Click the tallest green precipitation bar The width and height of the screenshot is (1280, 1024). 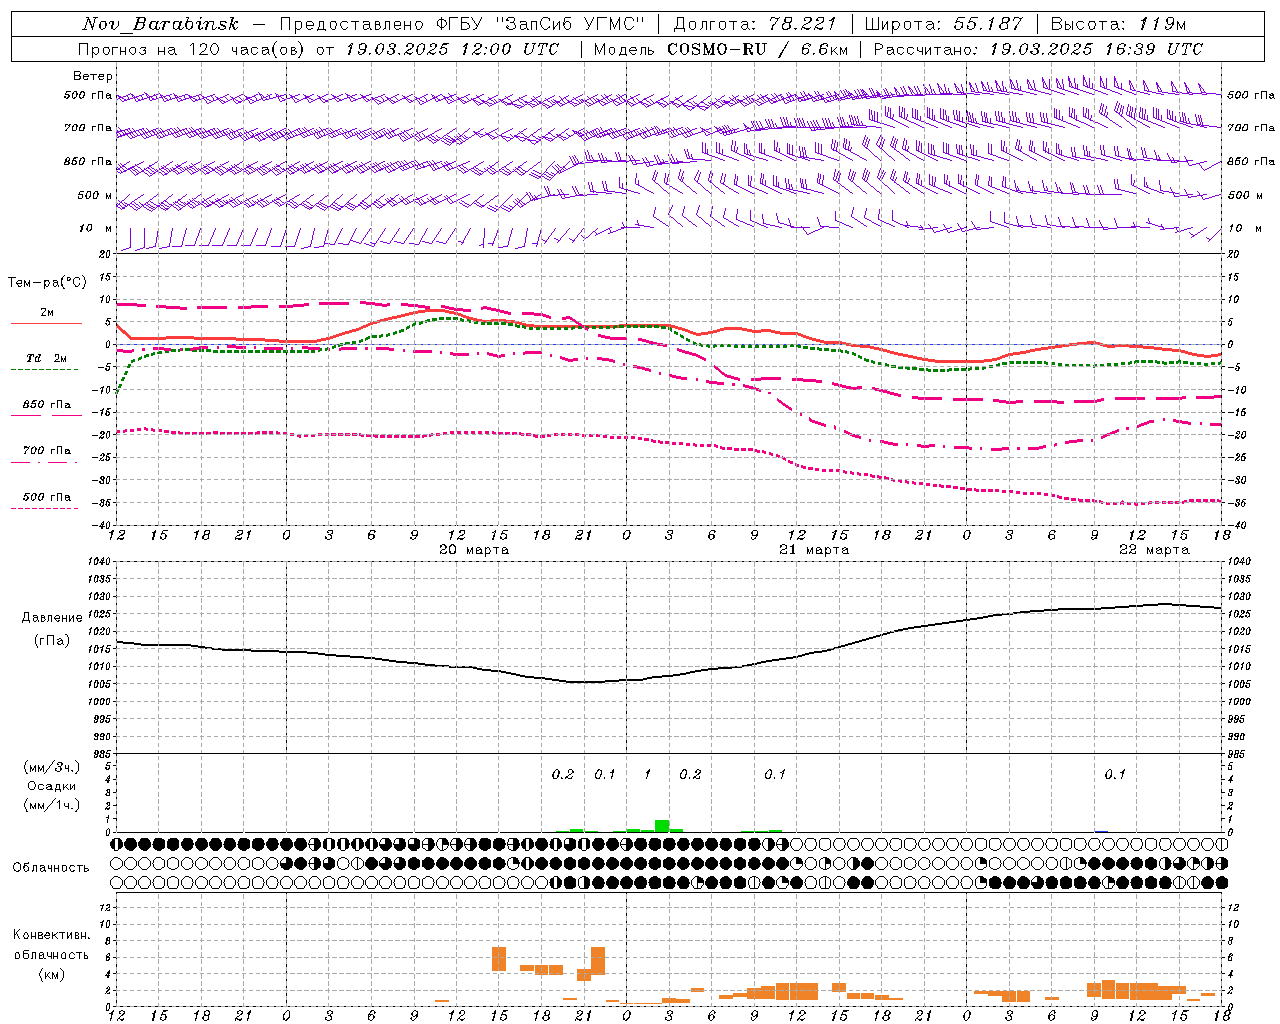(x=662, y=826)
